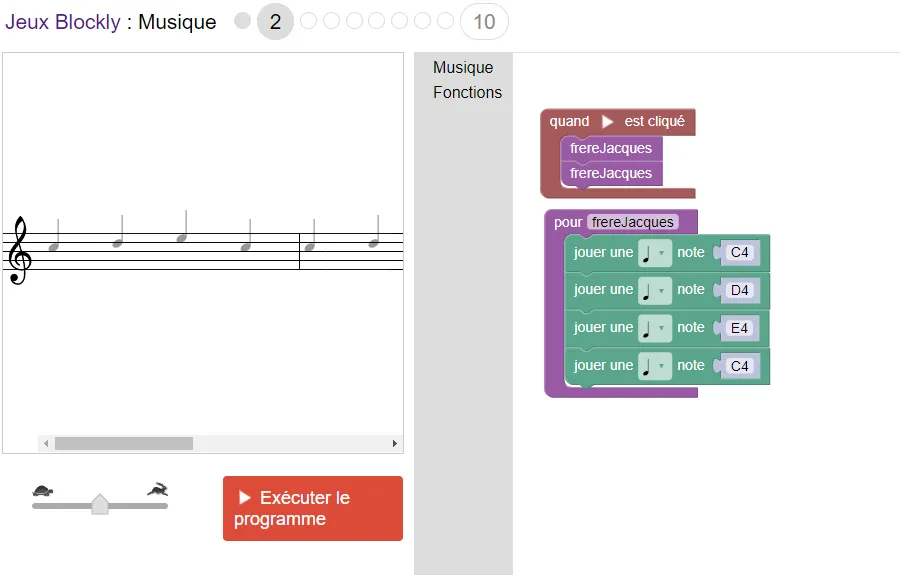Click level 1 filled dot indicator
Image resolution: width=900 pixels, height=575 pixels.
coord(242,21)
